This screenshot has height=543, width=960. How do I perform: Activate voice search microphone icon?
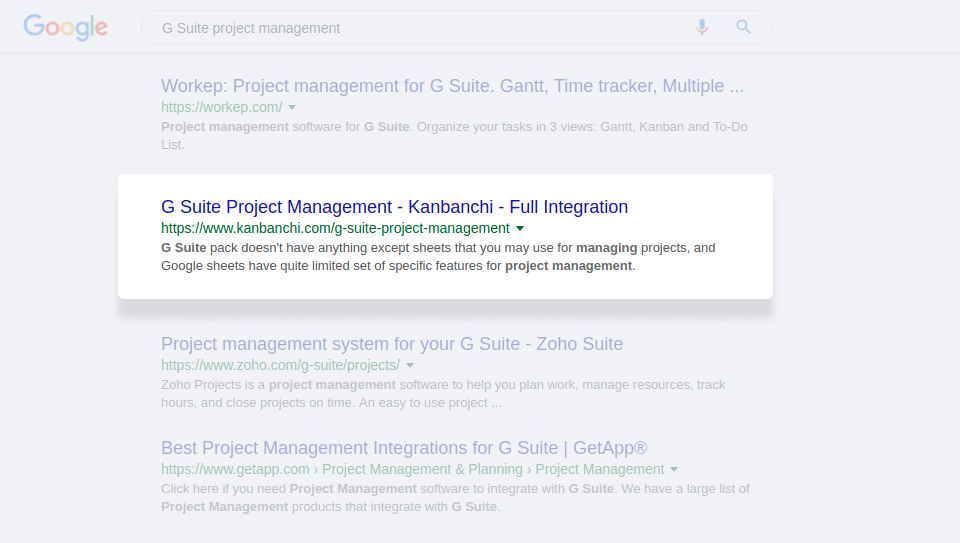click(x=702, y=27)
